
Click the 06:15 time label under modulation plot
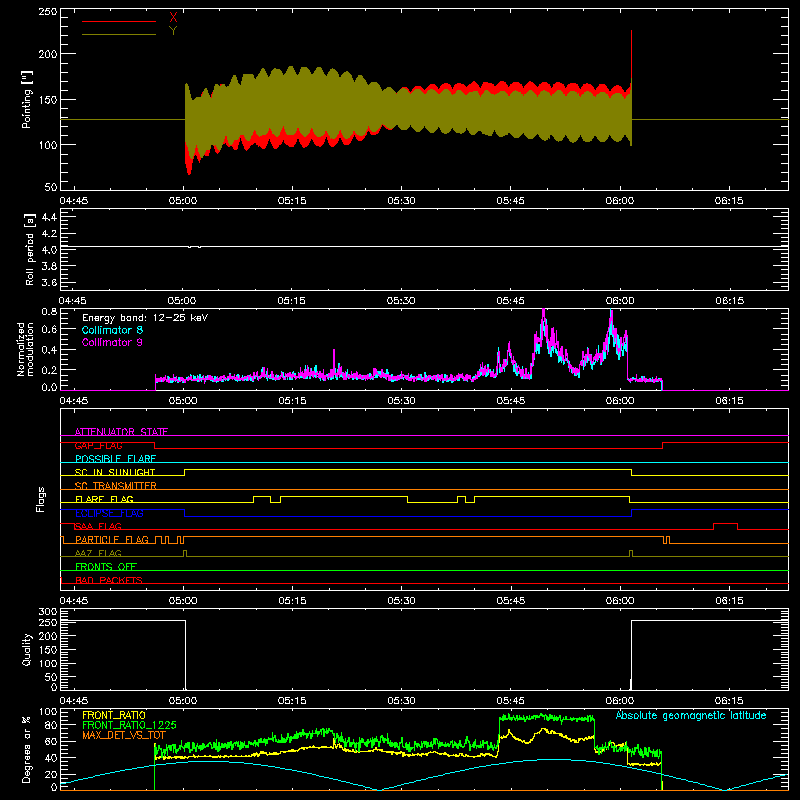pyautogui.click(x=729, y=401)
